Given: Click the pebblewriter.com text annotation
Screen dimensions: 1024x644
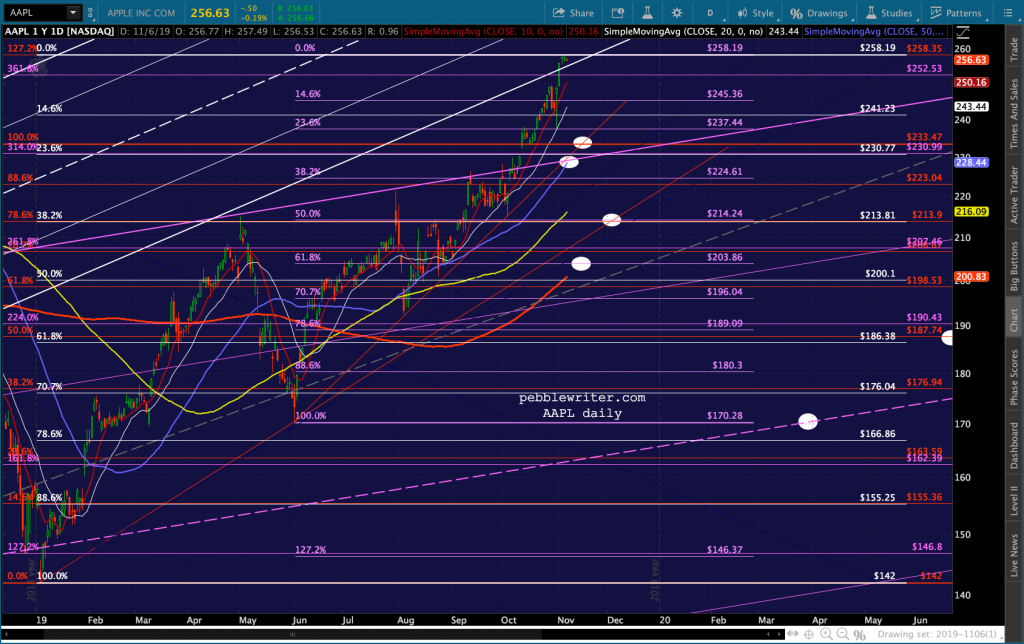Looking at the screenshot, I should pyautogui.click(x=582, y=398).
